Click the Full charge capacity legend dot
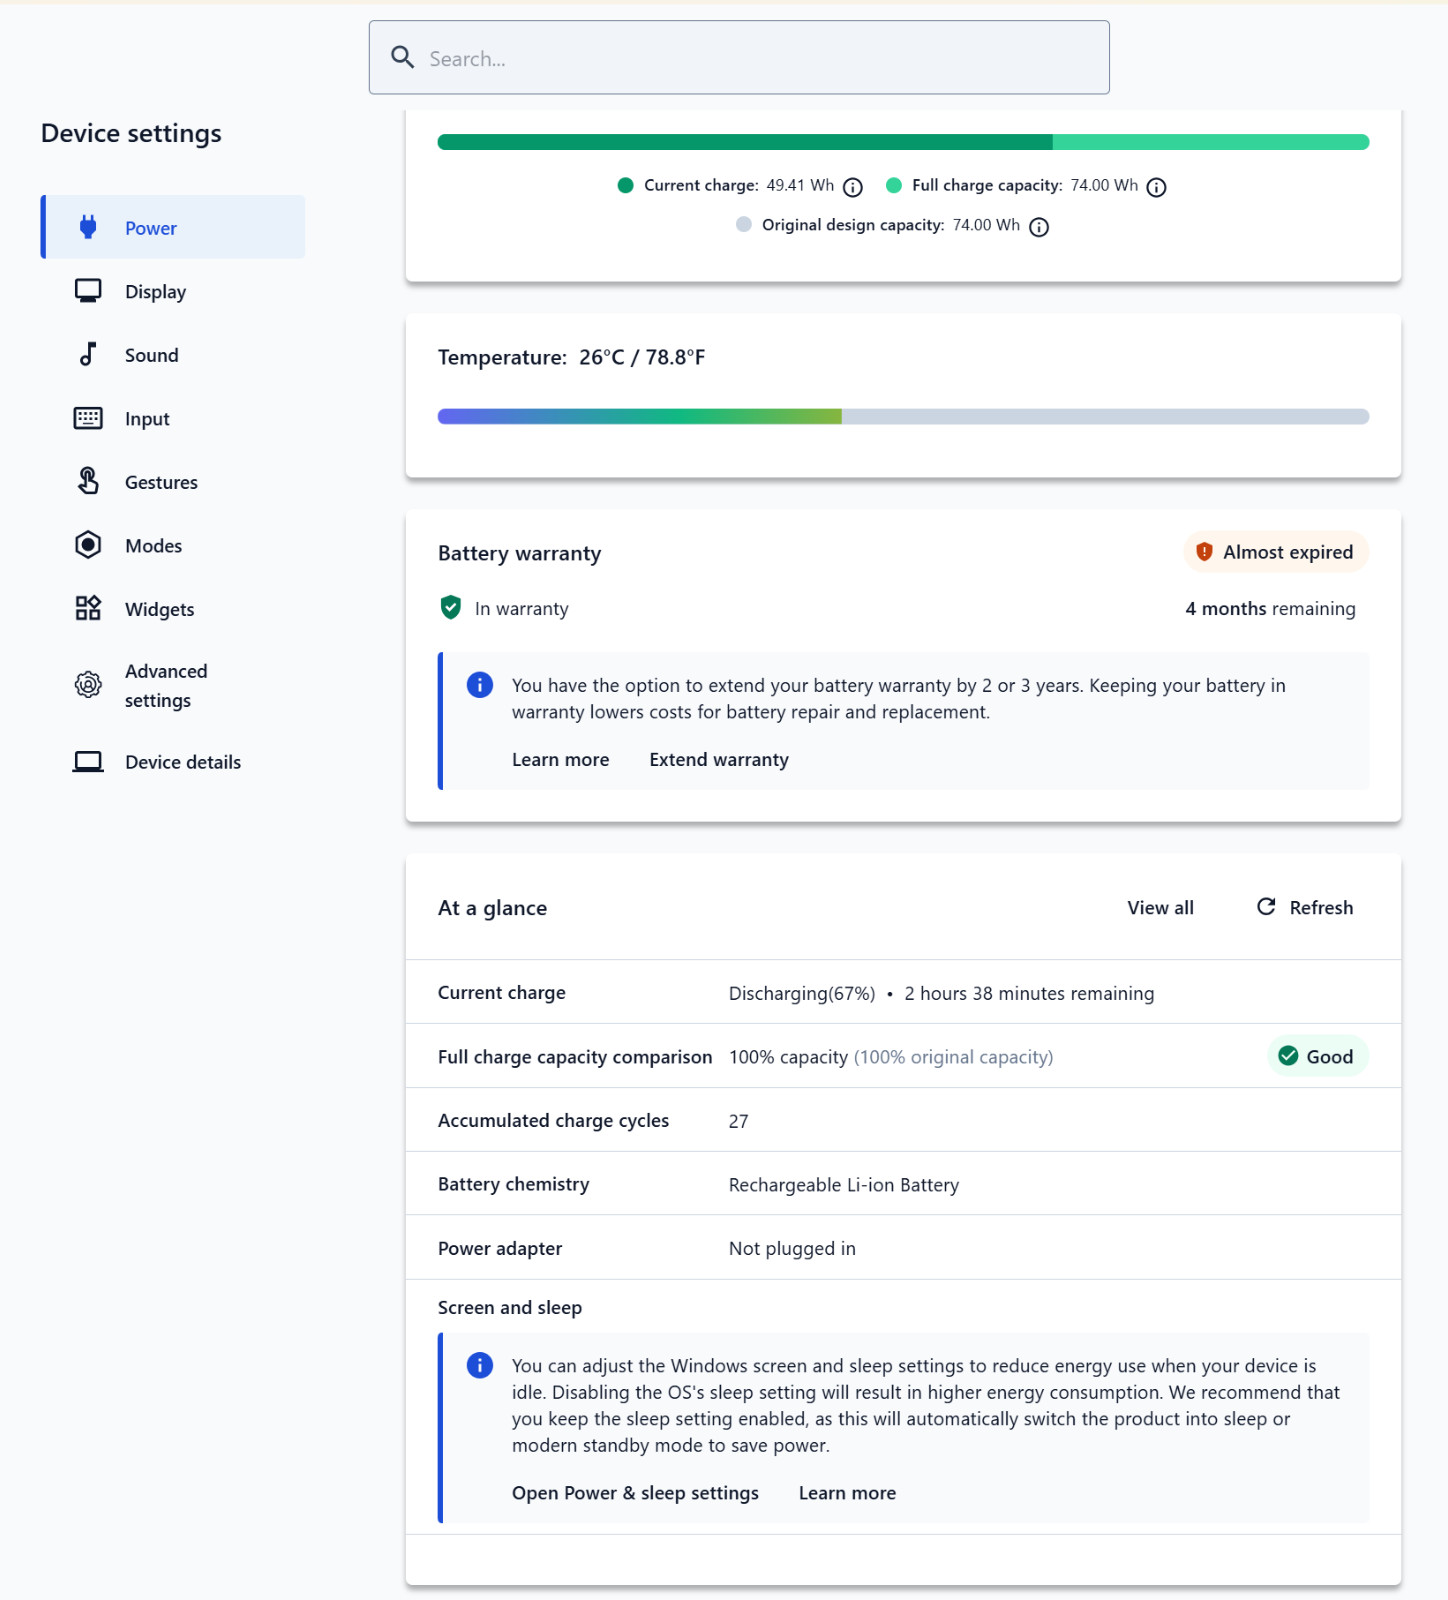Screen dimensions: 1448x1600 894,185
